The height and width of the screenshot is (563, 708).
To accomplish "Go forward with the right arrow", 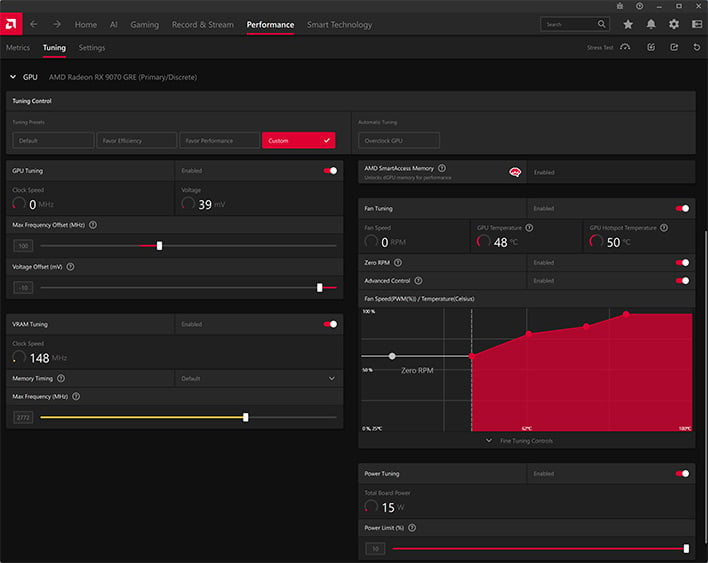I will [56, 24].
